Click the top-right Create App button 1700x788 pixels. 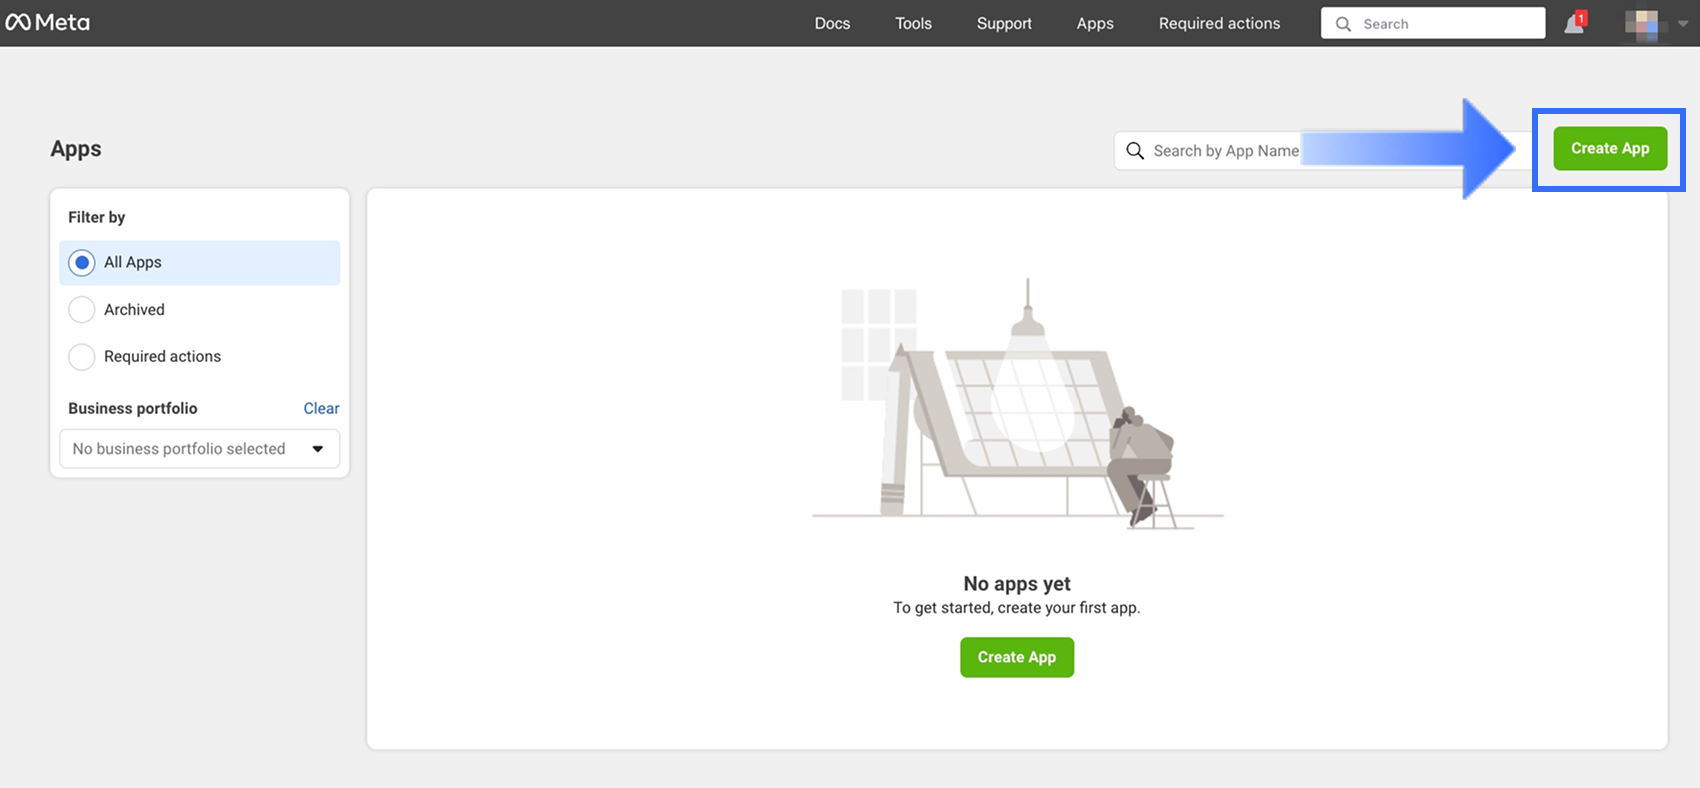click(x=1610, y=149)
